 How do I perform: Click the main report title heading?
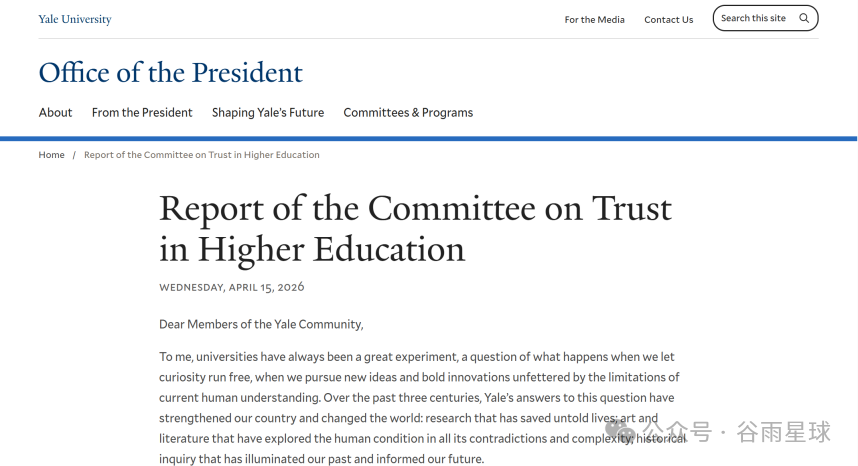[x=415, y=229]
